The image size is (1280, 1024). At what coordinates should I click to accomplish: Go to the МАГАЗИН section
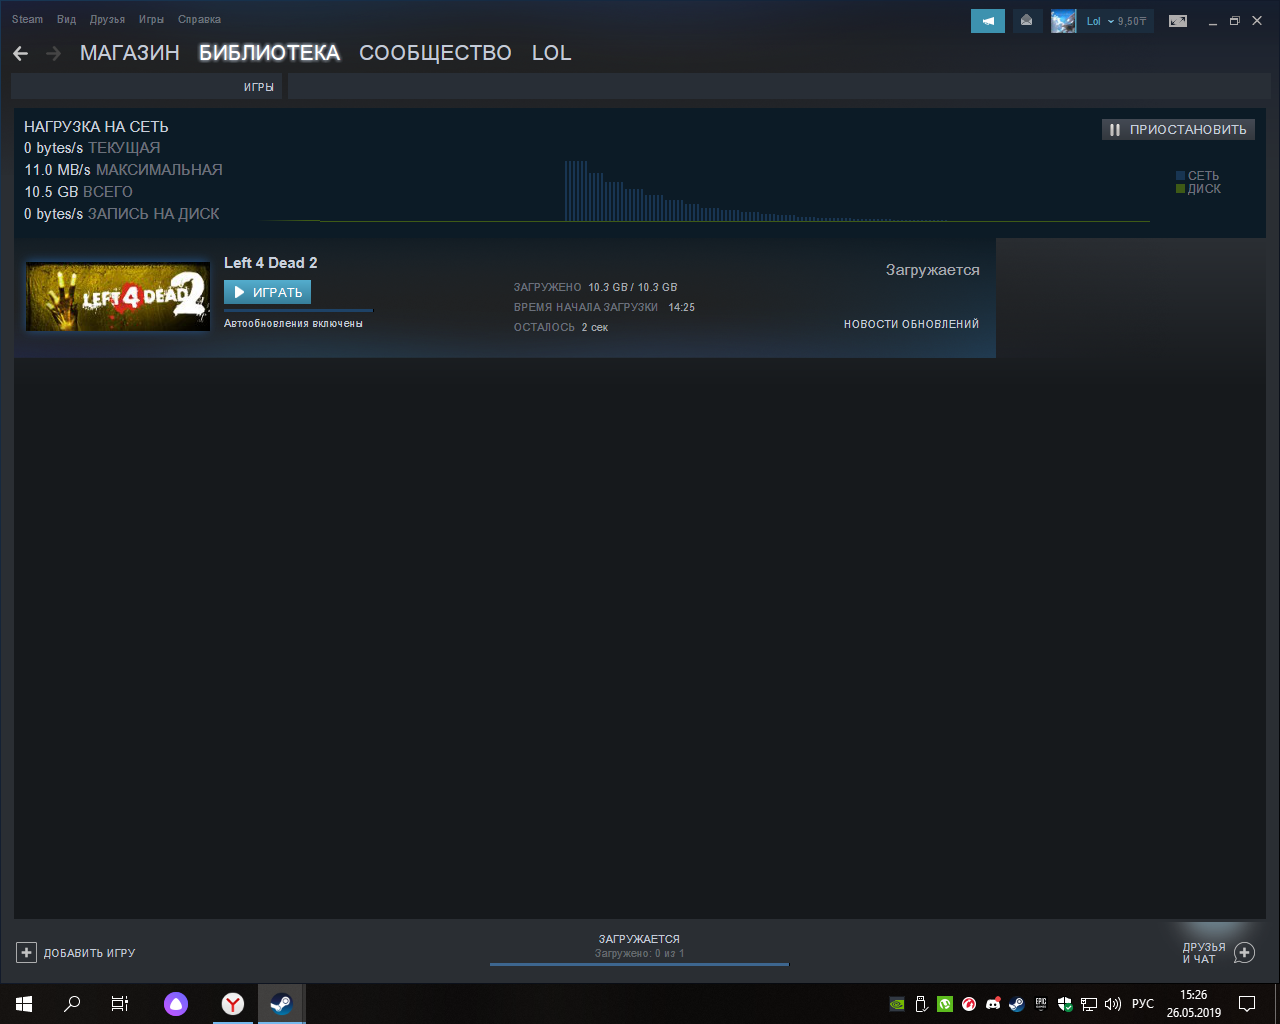(x=130, y=53)
